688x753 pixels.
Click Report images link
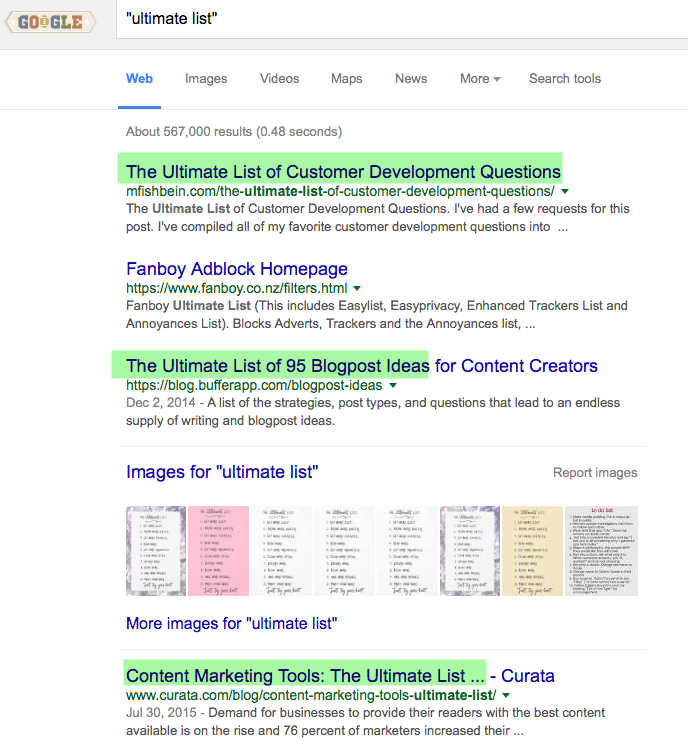(x=594, y=473)
